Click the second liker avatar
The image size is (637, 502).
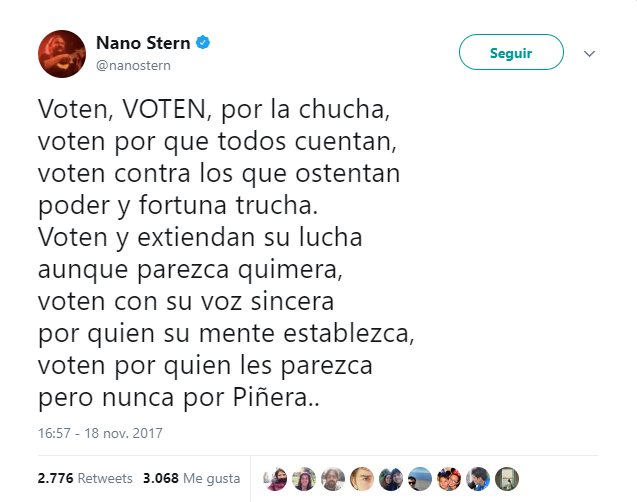[303, 478]
